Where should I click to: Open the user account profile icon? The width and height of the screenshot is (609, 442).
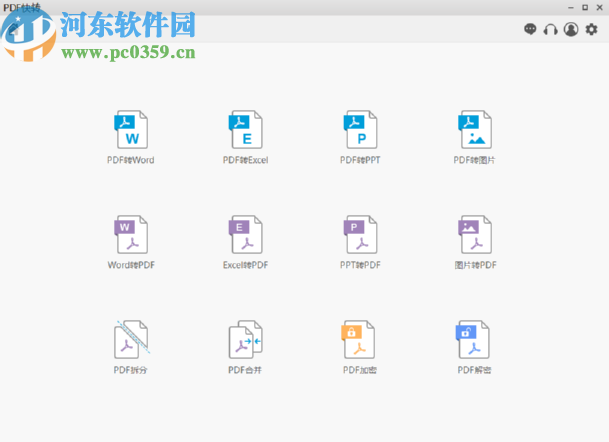[571, 29]
